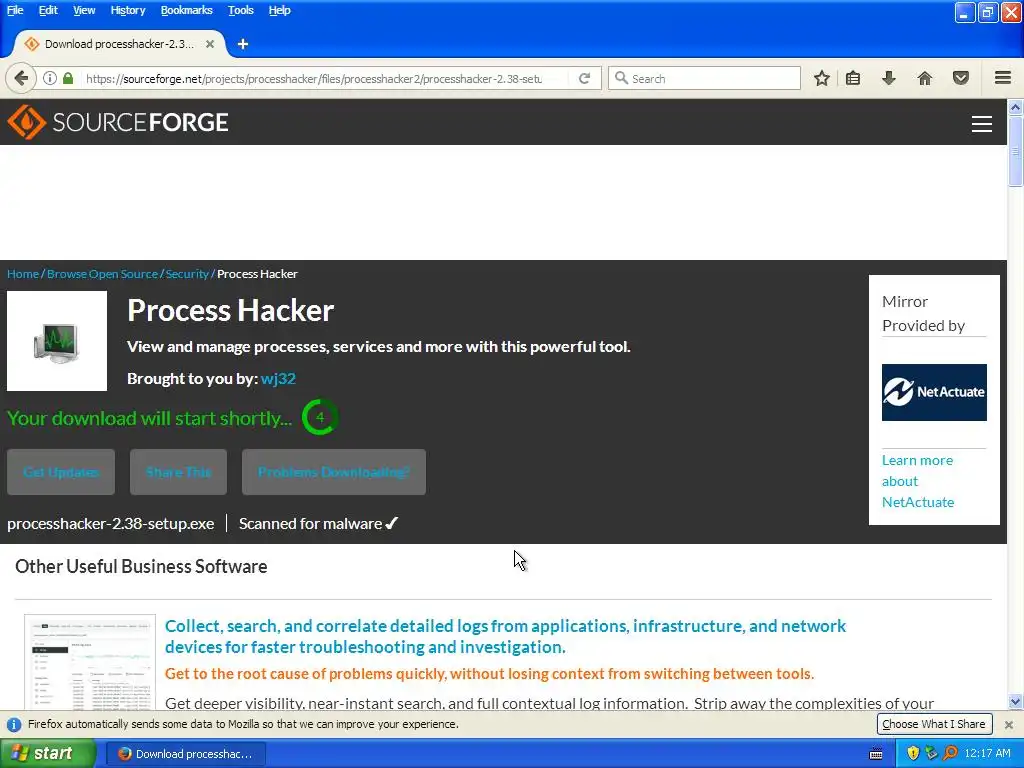
Task: Bookmark this page with the star icon
Action: (822, 78)
